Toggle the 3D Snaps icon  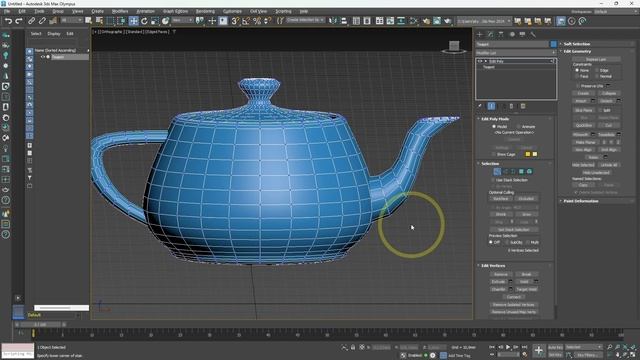coord(235,21)
